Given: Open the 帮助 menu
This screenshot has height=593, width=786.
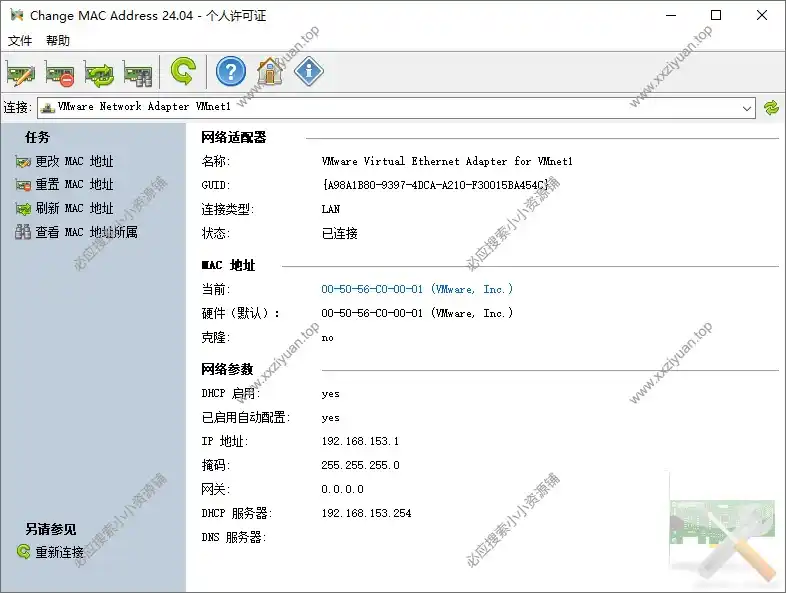Looking at the screenshot, I should click(58, 41).
